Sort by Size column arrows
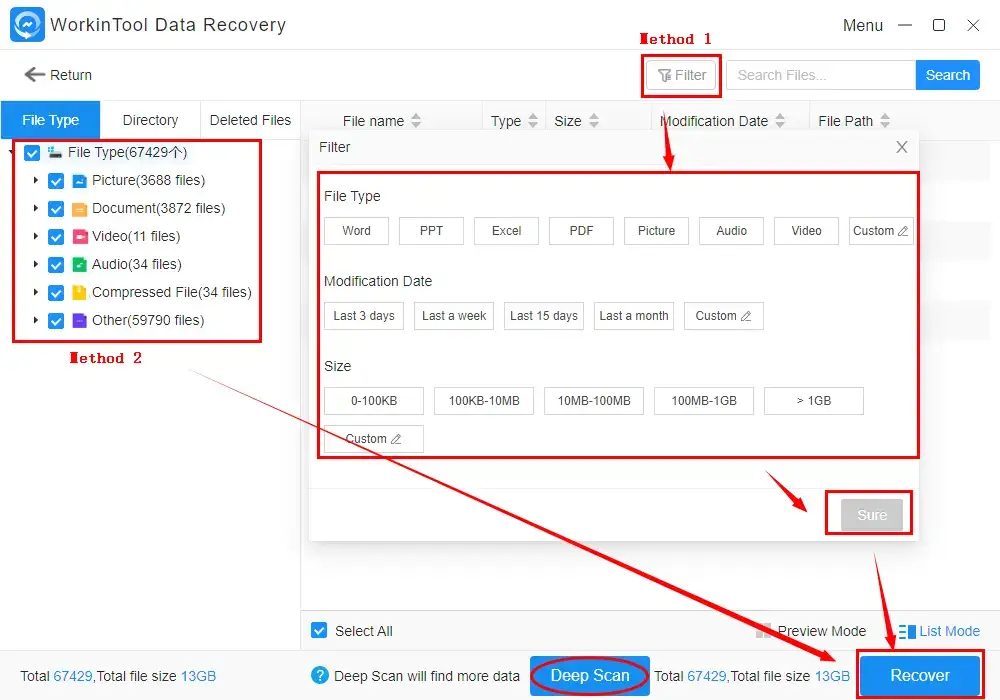This screenshot has height=700, width=1000. click(594, 120)
